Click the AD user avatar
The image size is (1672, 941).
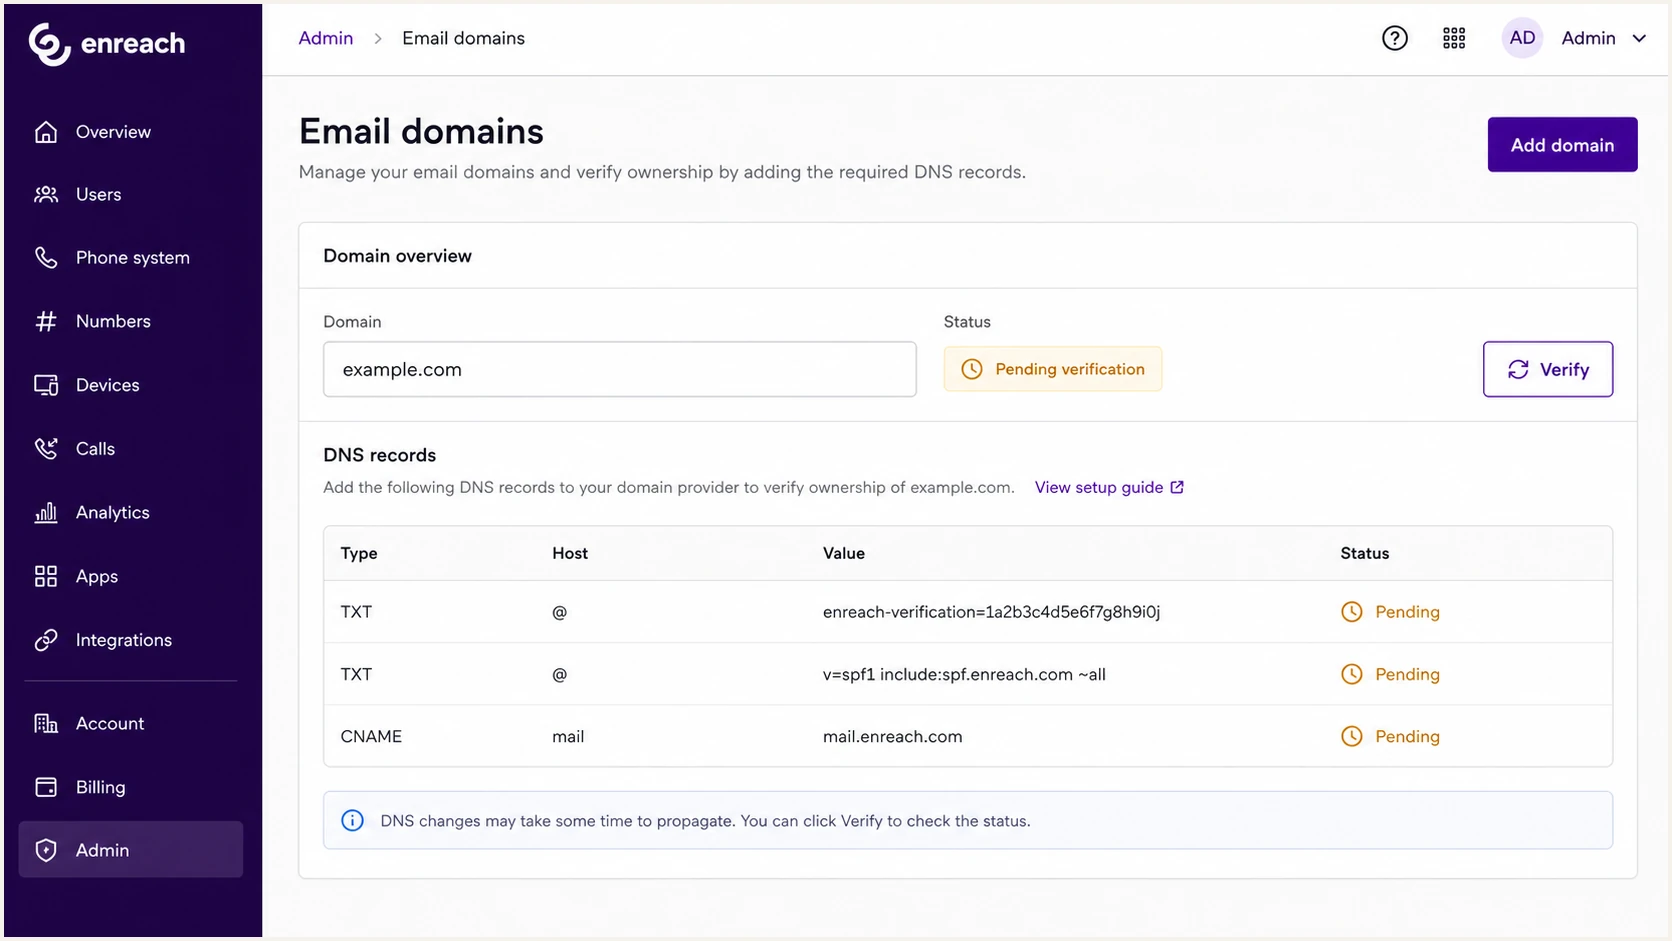pos(1522,38)
